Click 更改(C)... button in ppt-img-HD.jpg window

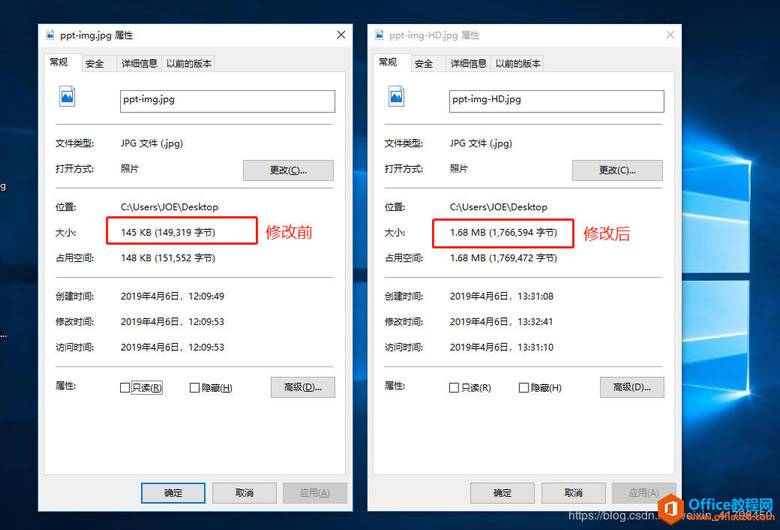point(617,170)
